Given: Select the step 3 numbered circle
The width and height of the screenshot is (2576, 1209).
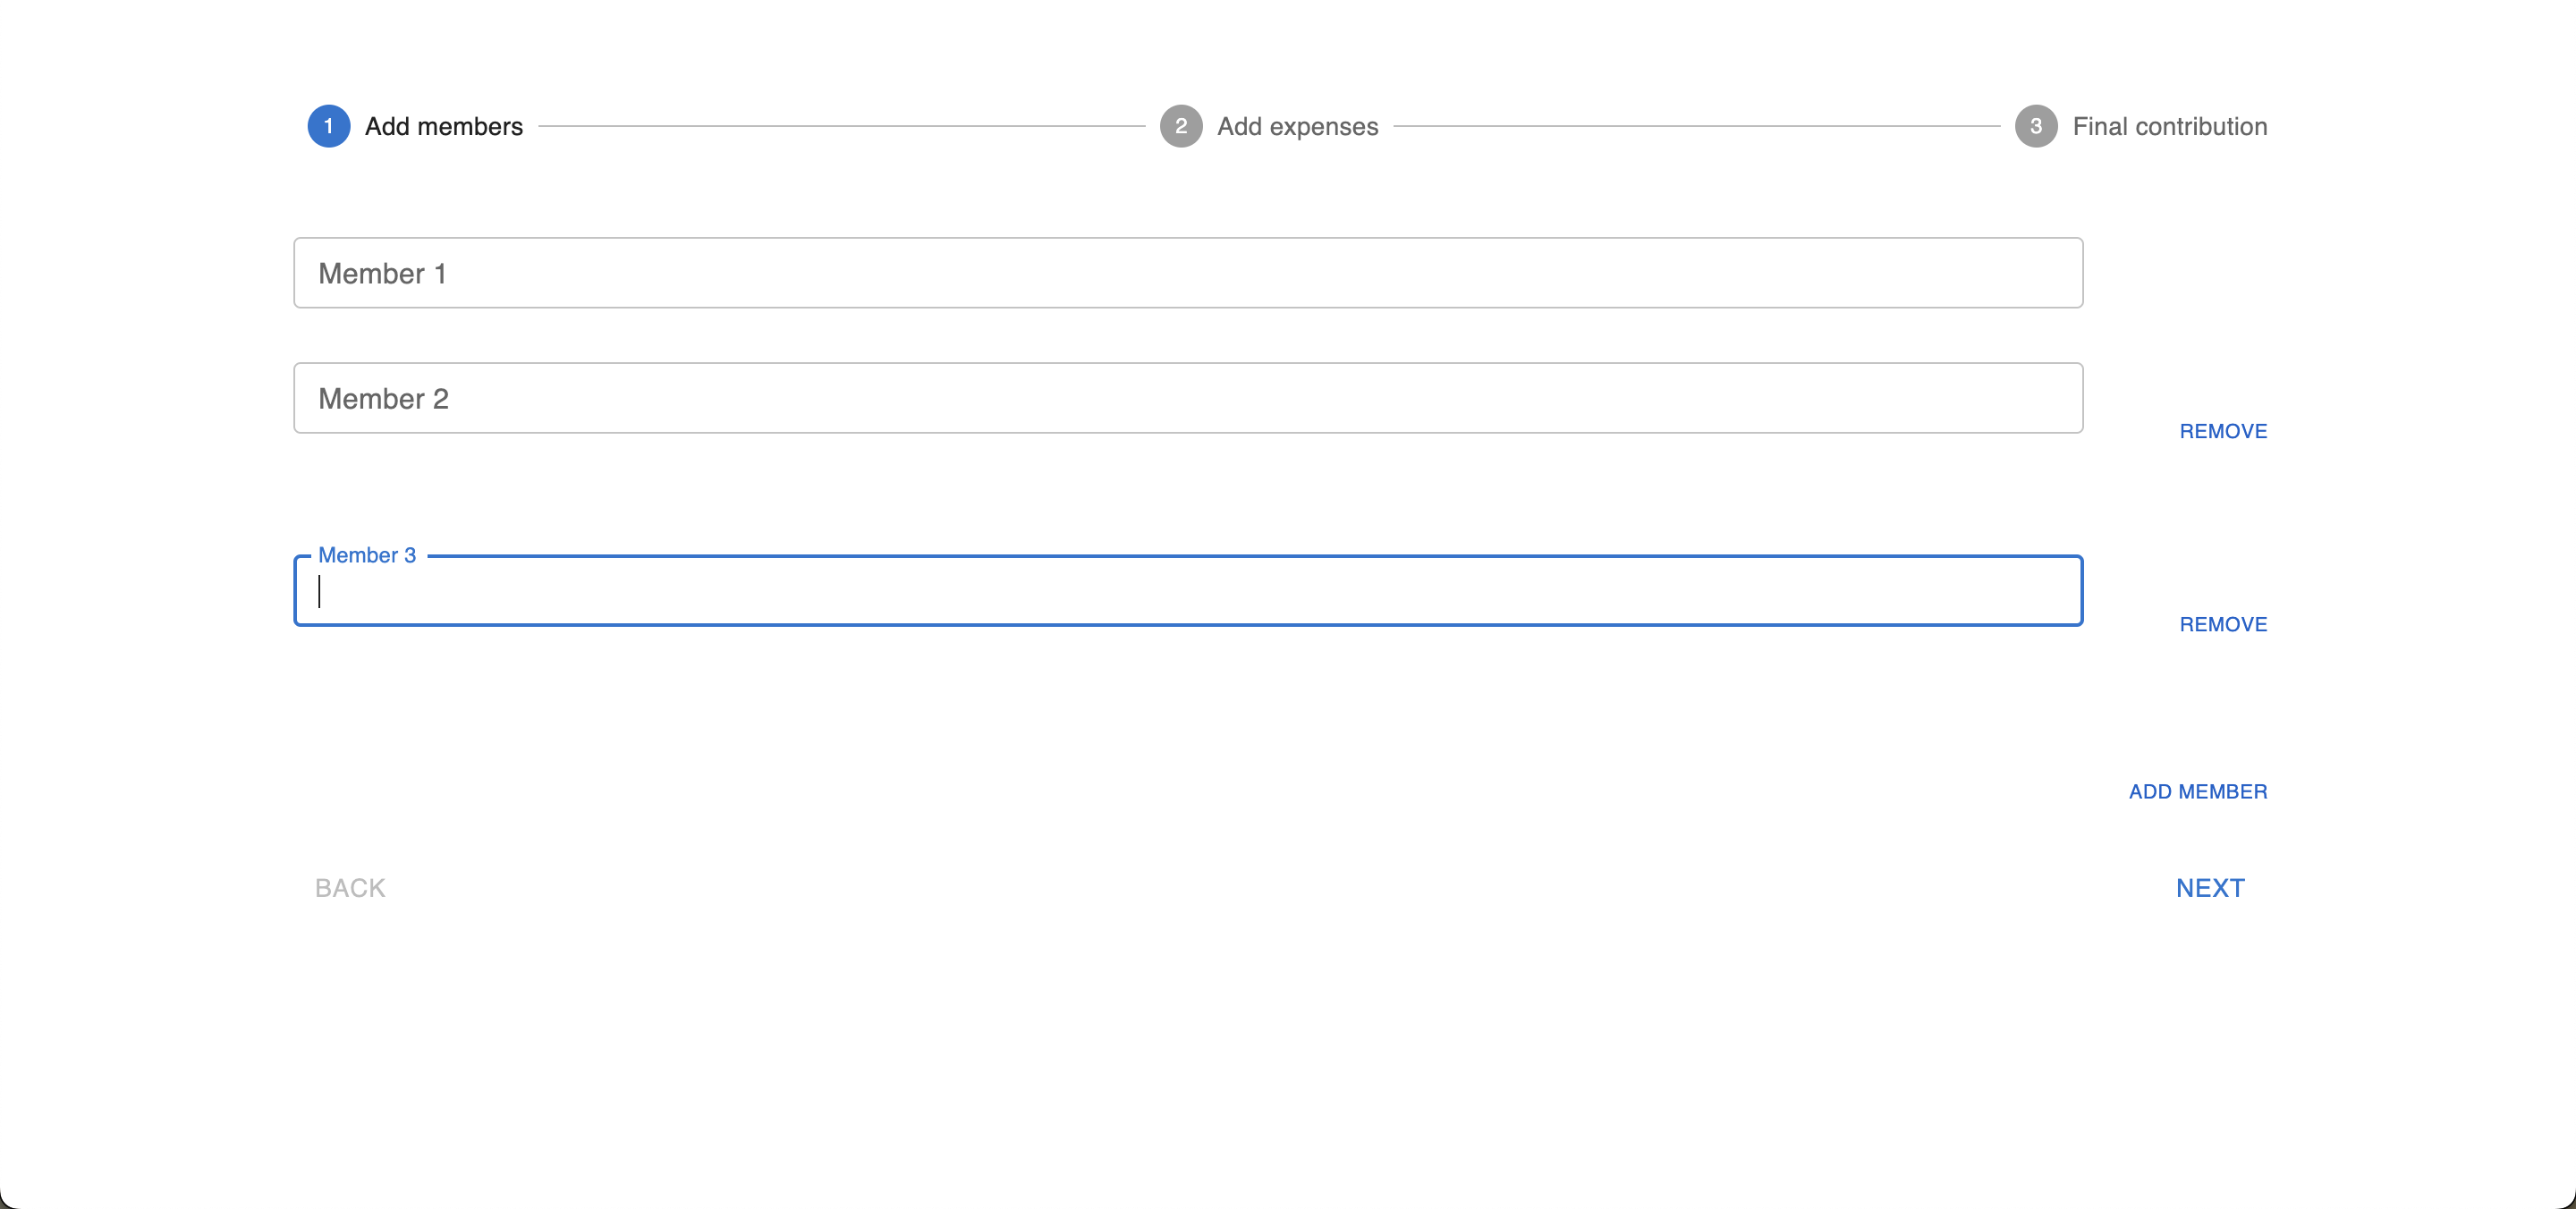Looking at the screenshot, I should coord(2036,126).
